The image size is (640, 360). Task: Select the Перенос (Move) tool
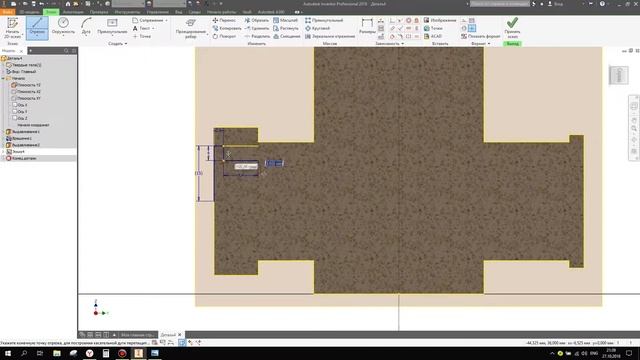pos(224,20)
